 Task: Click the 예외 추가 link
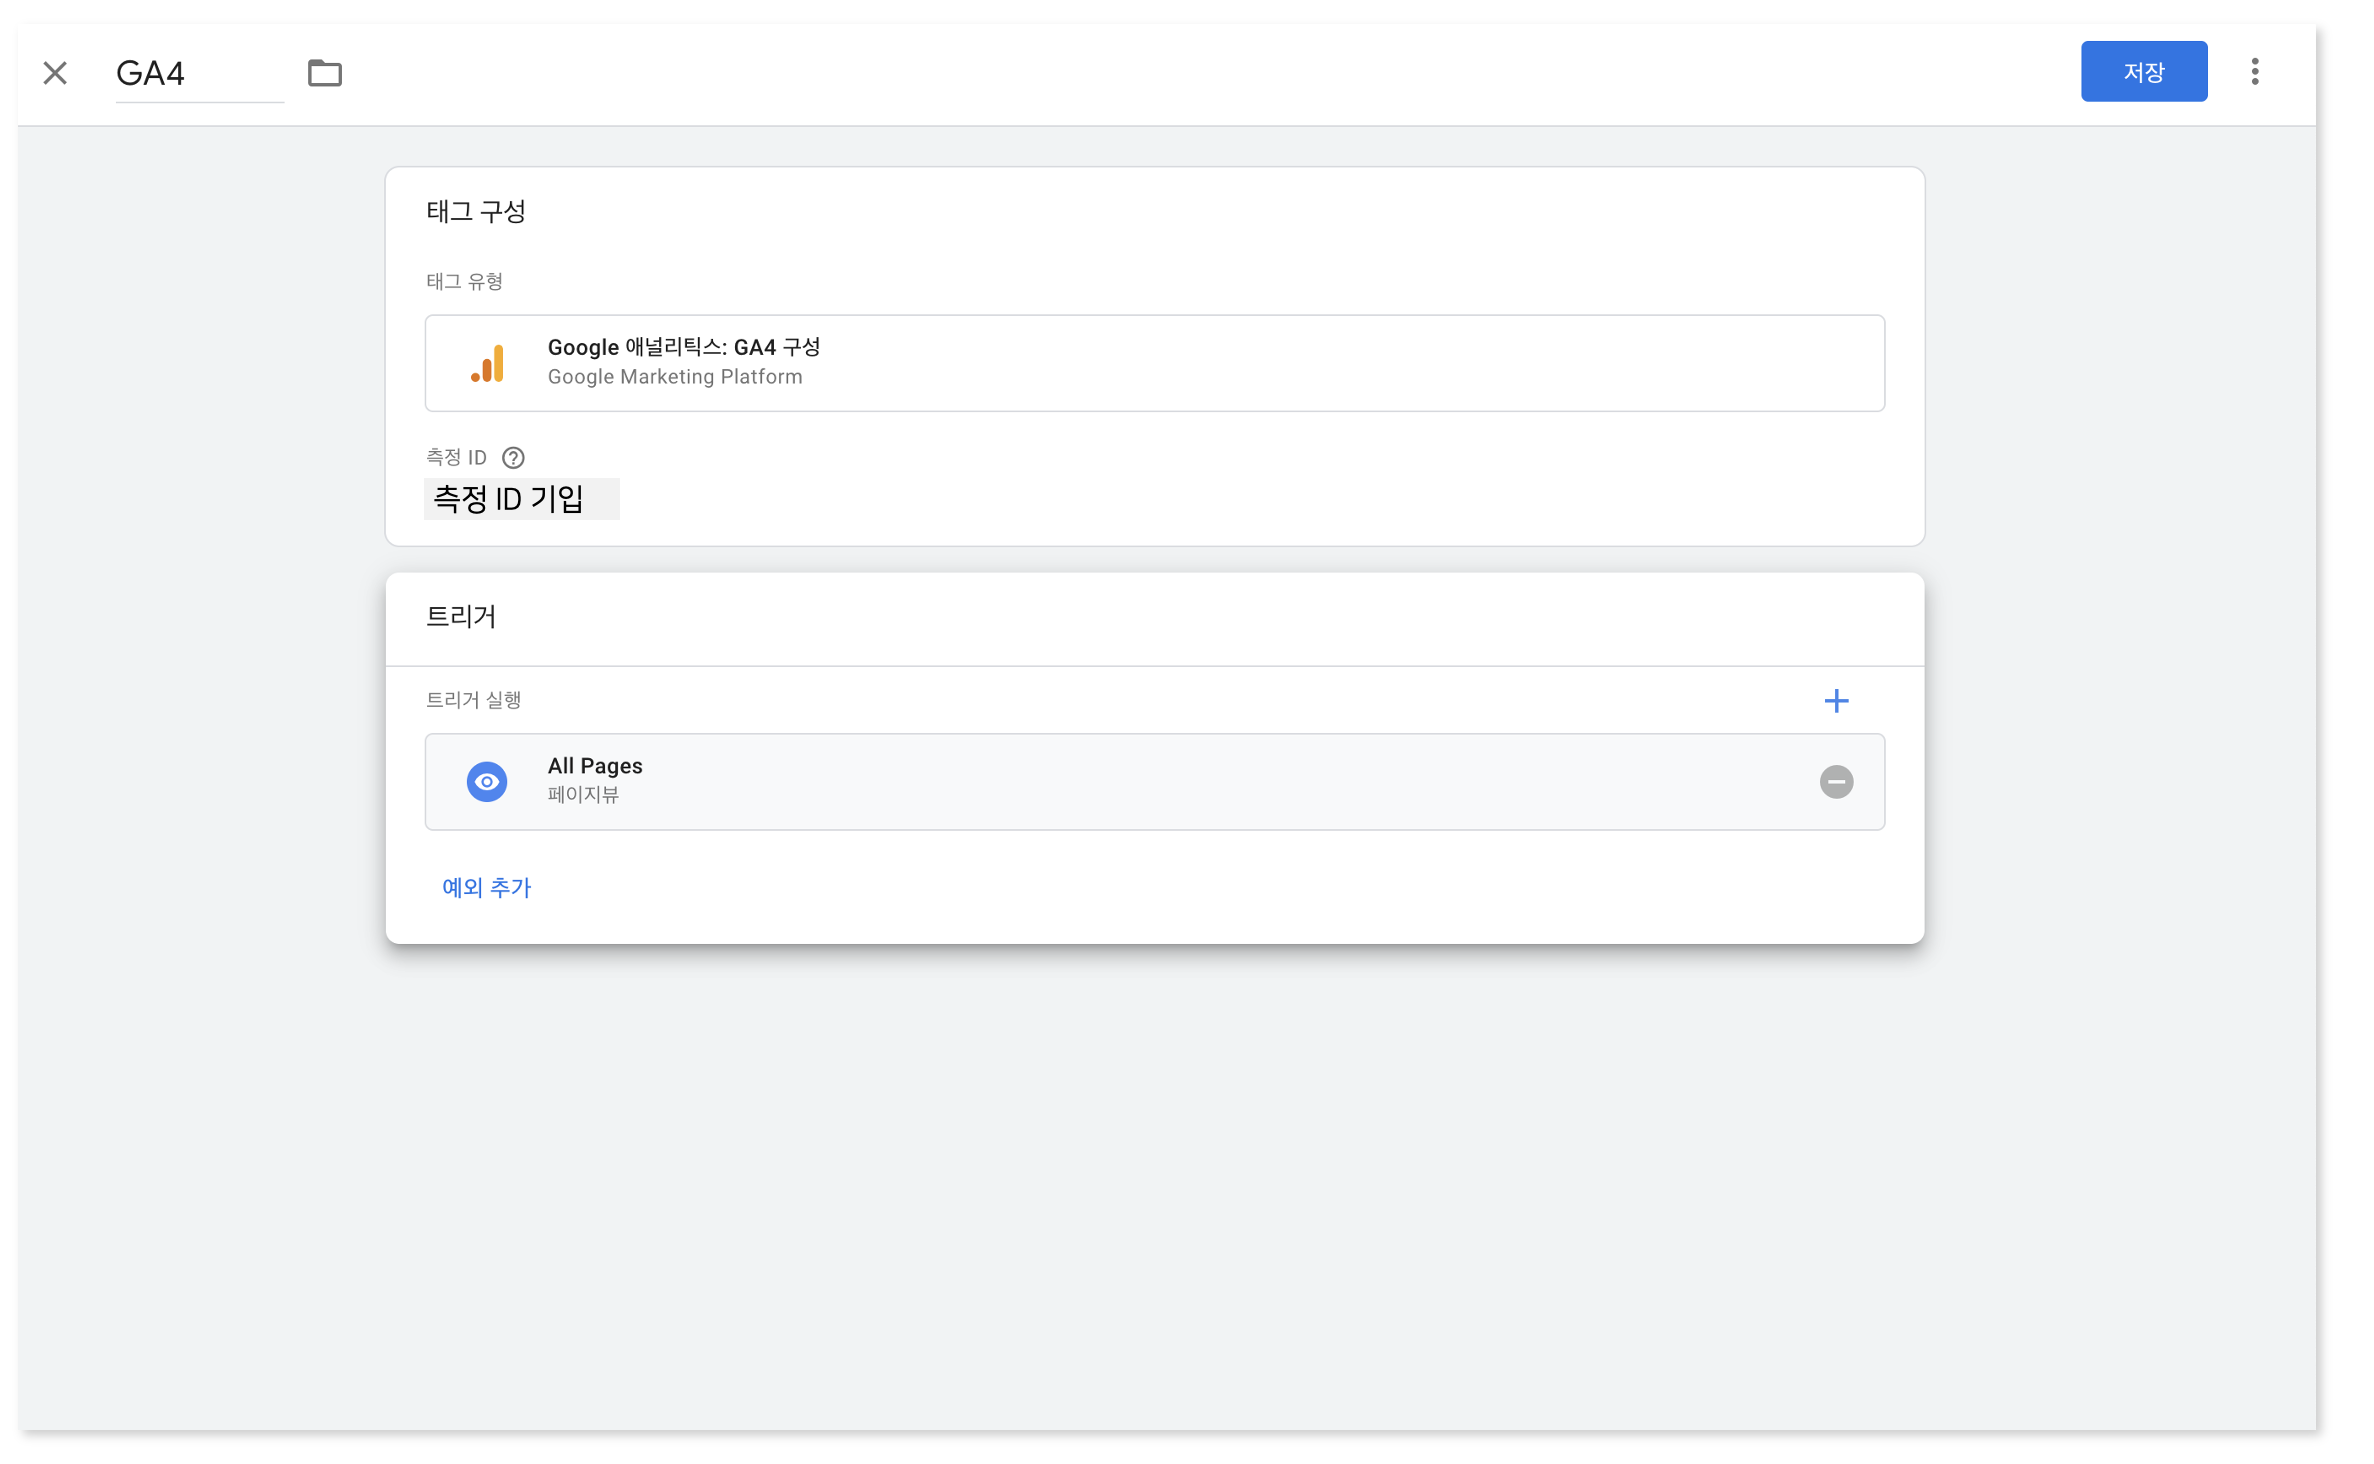tap(486, 888)
